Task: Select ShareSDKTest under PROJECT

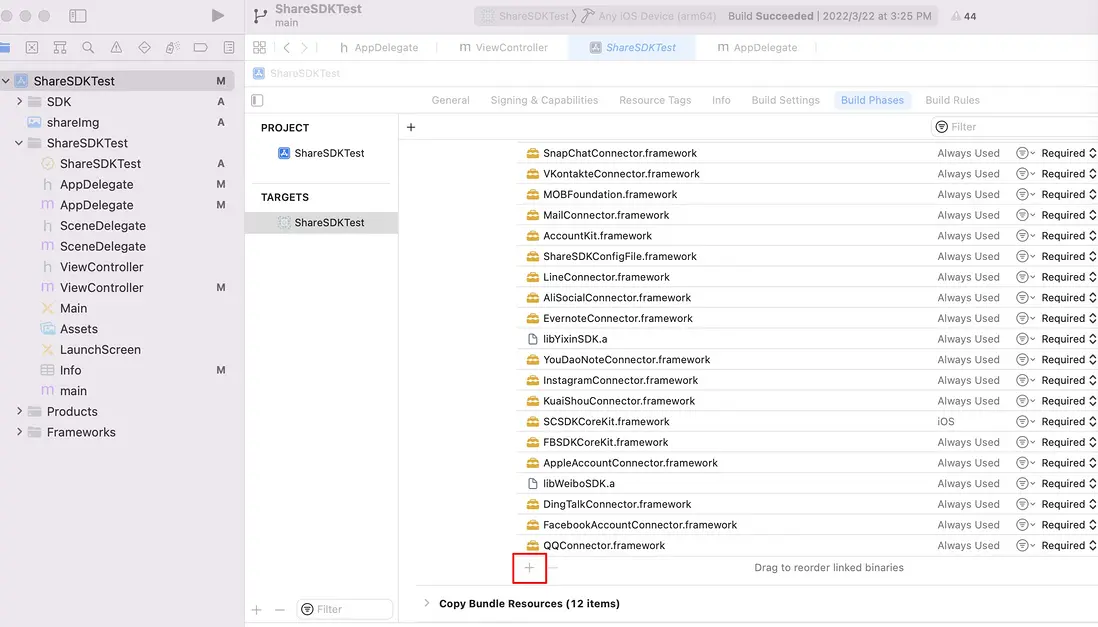Action: click(x=321, y=153)
